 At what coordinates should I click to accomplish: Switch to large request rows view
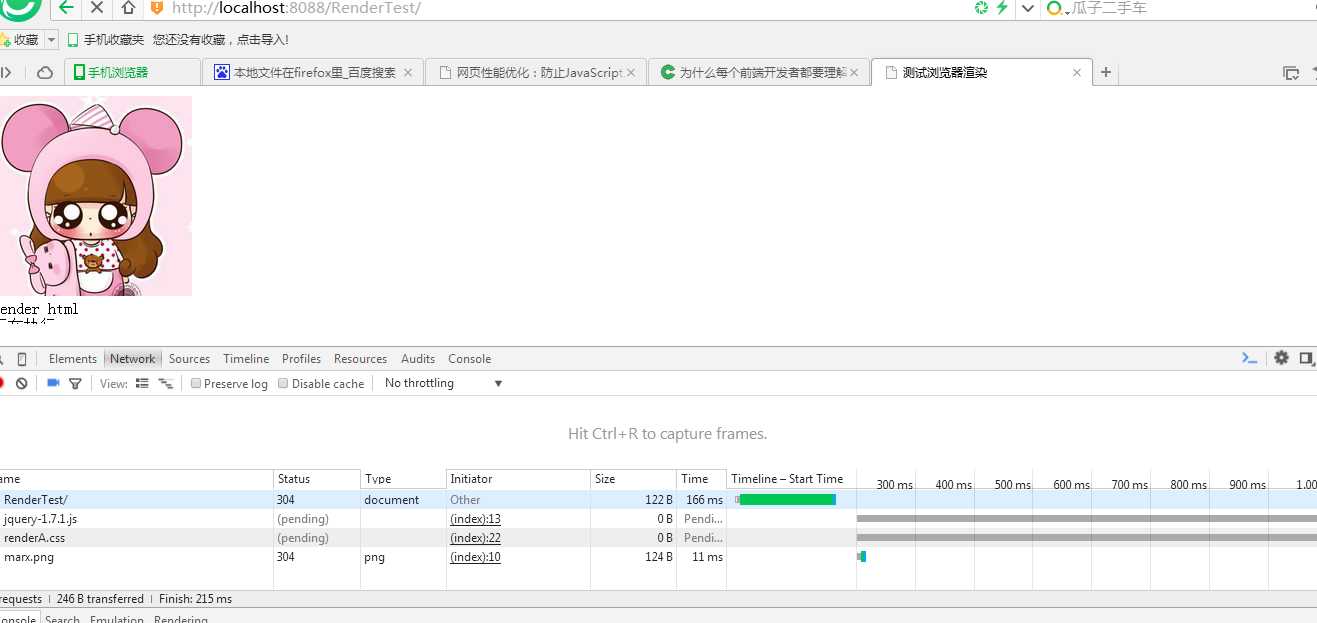[142, 383]
